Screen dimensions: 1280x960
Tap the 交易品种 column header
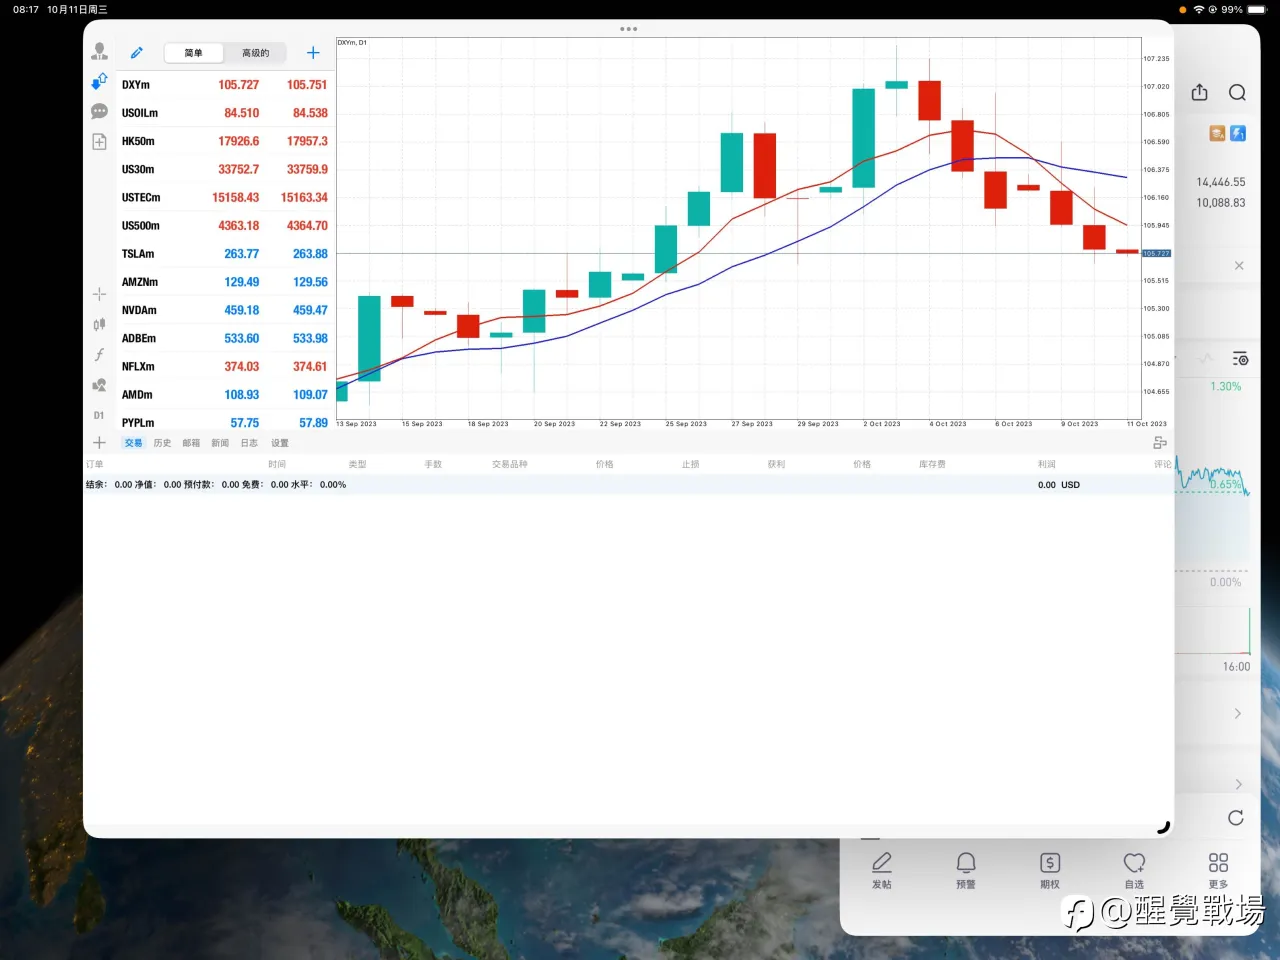pyautogui.click(x=510, y=464)
